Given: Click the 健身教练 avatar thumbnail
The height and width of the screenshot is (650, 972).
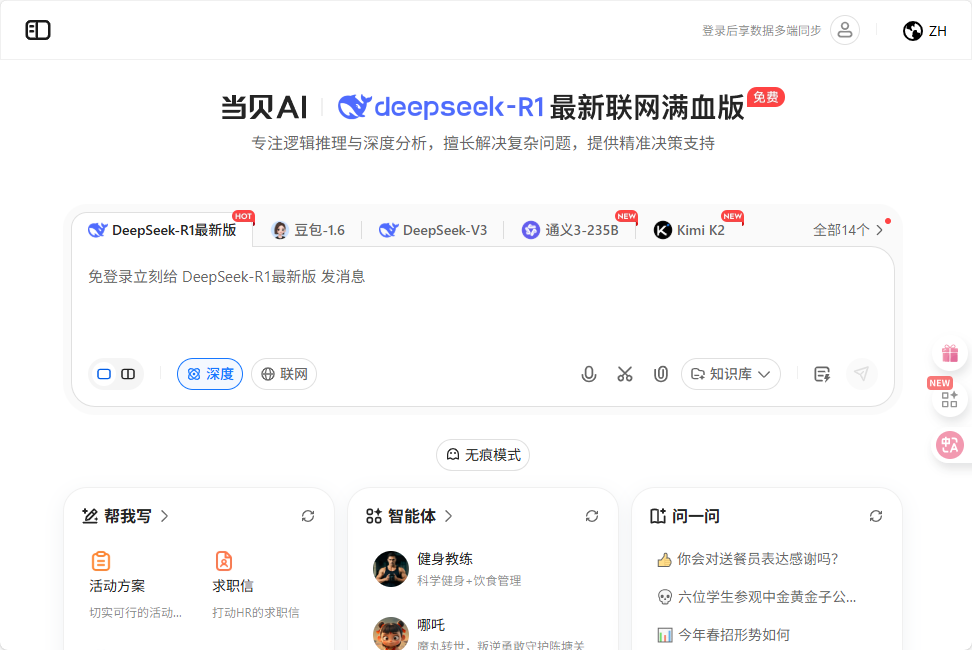Looking at the screenshot, I should point(391,569).
